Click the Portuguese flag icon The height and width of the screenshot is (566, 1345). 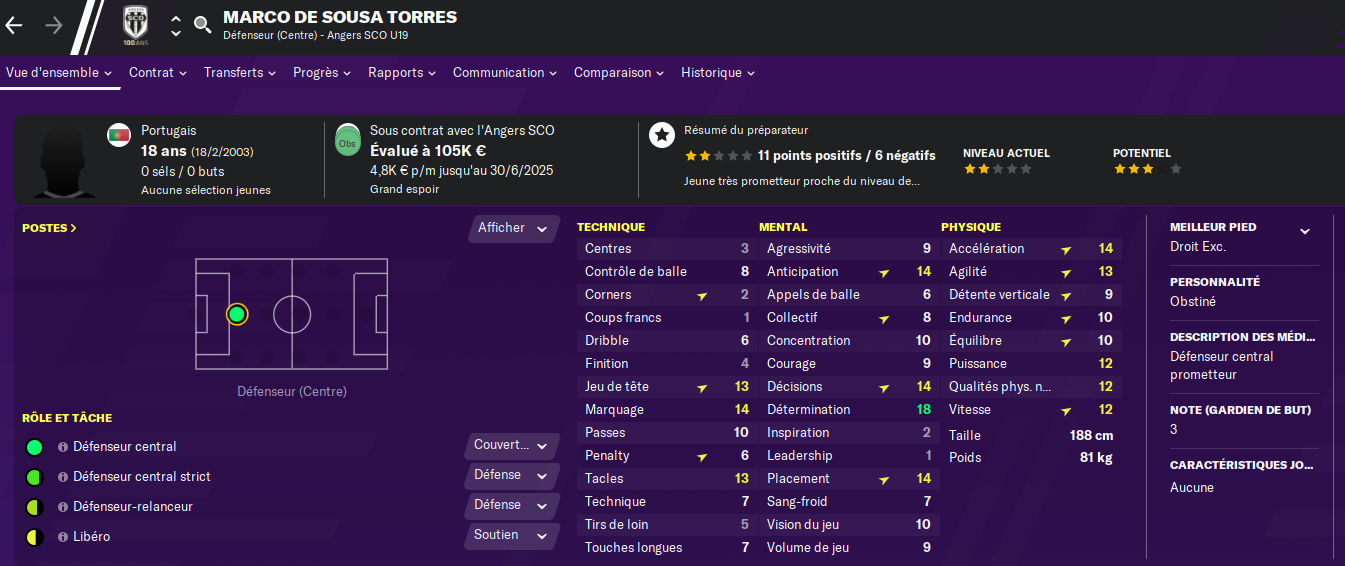pos(119,134)
